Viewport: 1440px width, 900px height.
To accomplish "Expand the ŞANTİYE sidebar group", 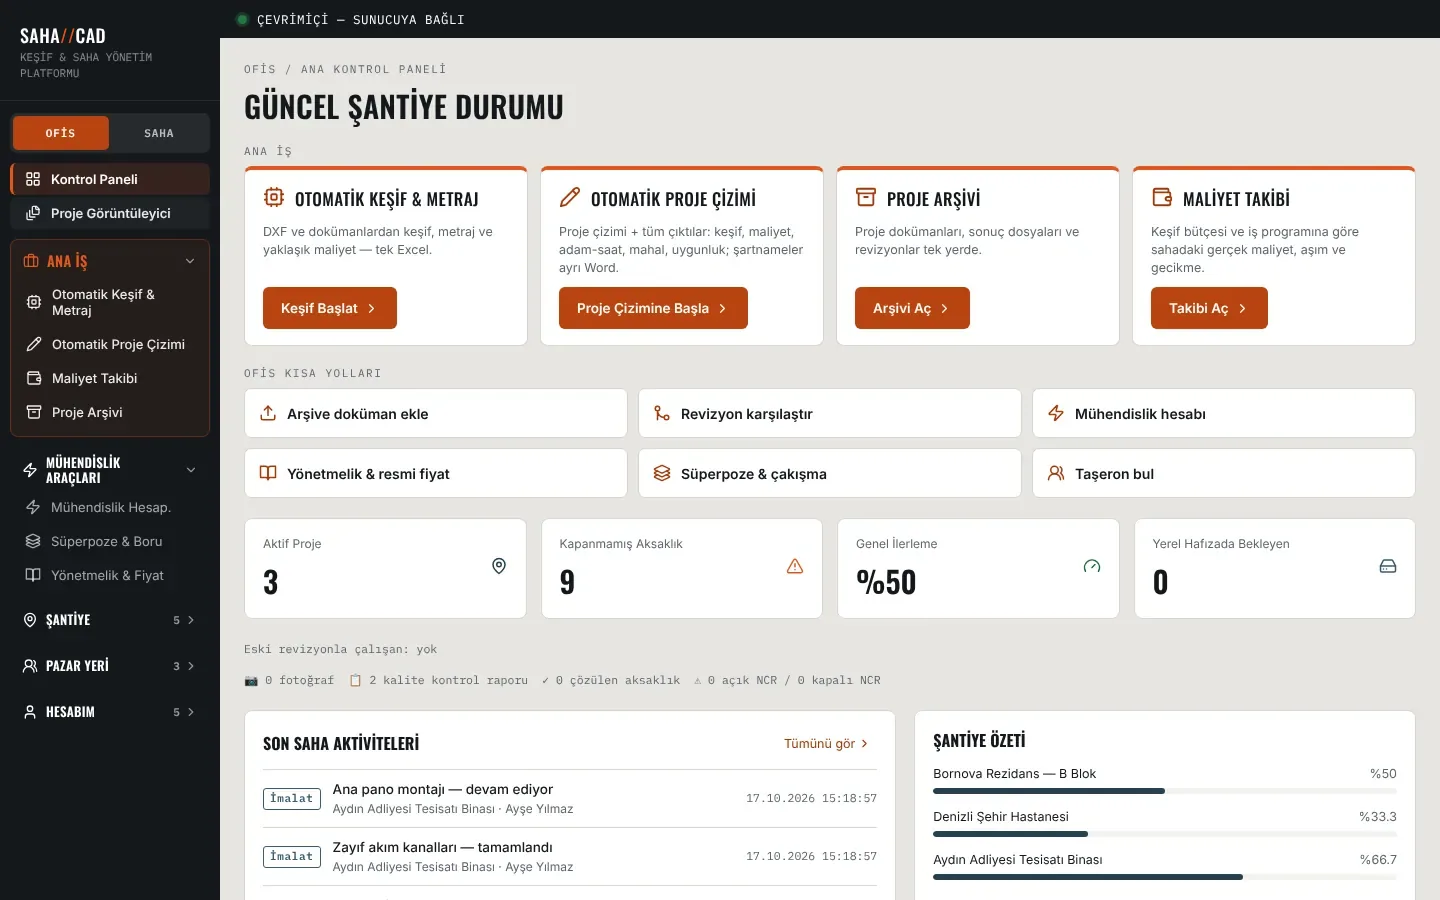I will pyautogui.click(x=110, y=620).
